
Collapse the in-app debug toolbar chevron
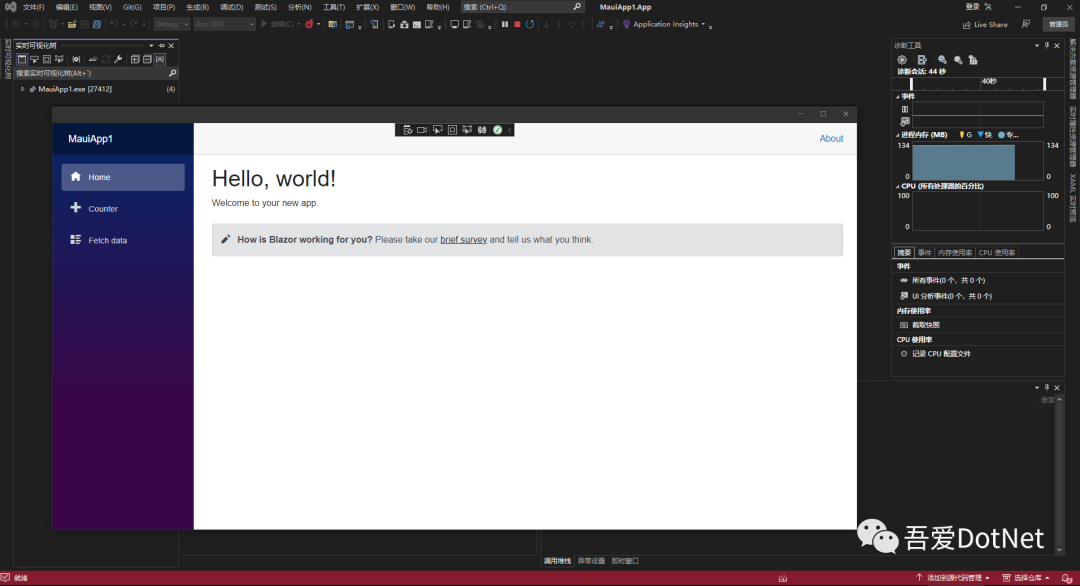[510, 129]
